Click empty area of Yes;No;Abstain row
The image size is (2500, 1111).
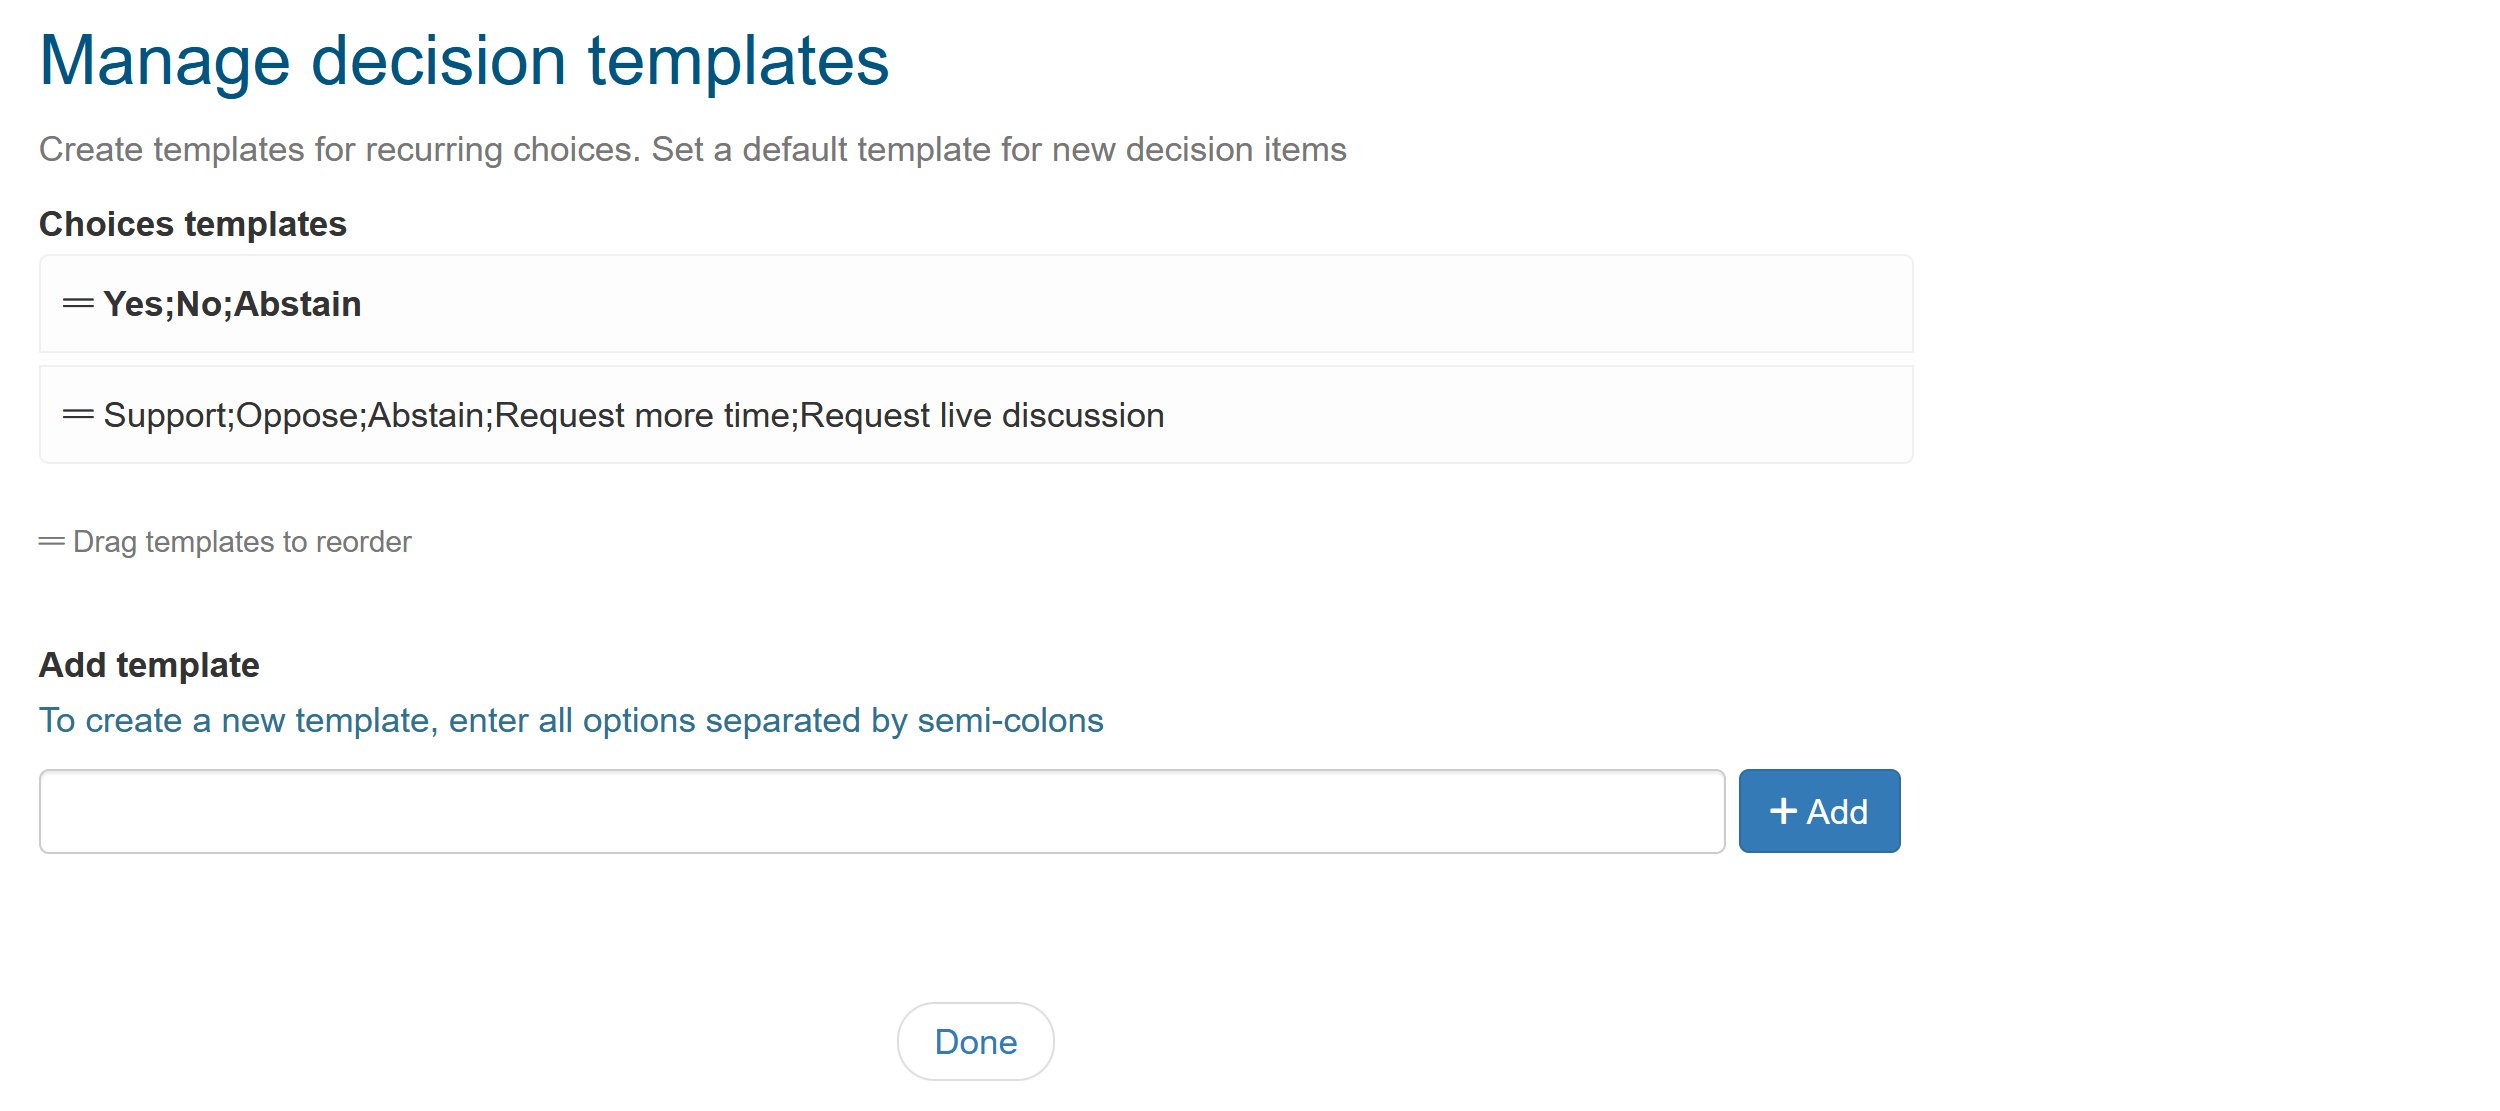[x=1200, y=304]
